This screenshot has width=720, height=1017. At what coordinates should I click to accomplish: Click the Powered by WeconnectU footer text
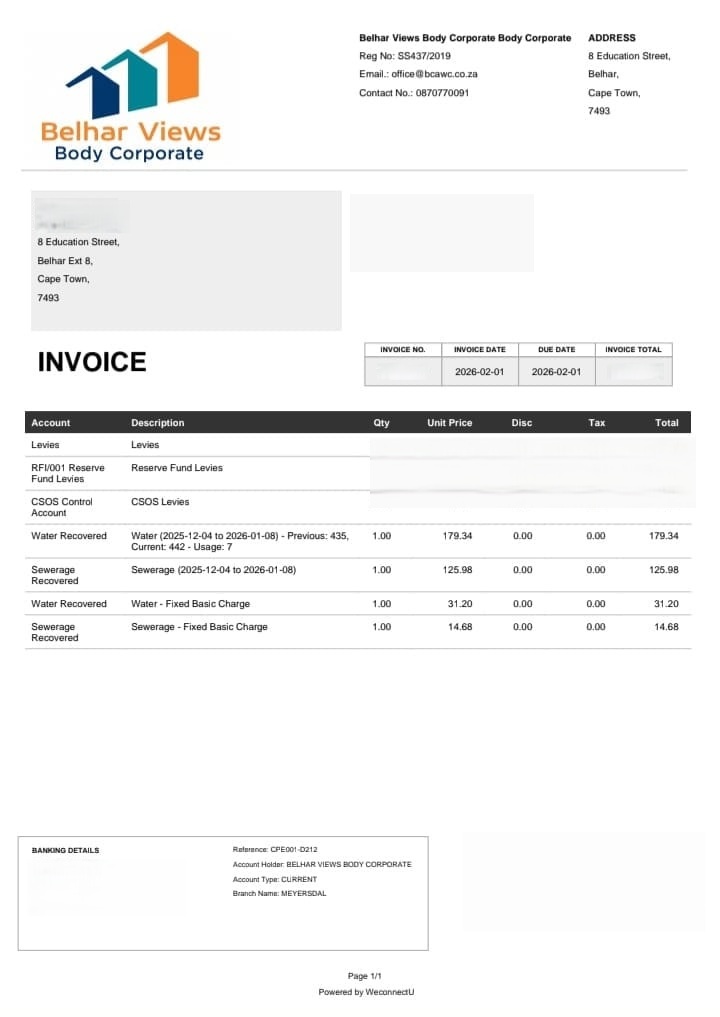click(x=366, y=992)
